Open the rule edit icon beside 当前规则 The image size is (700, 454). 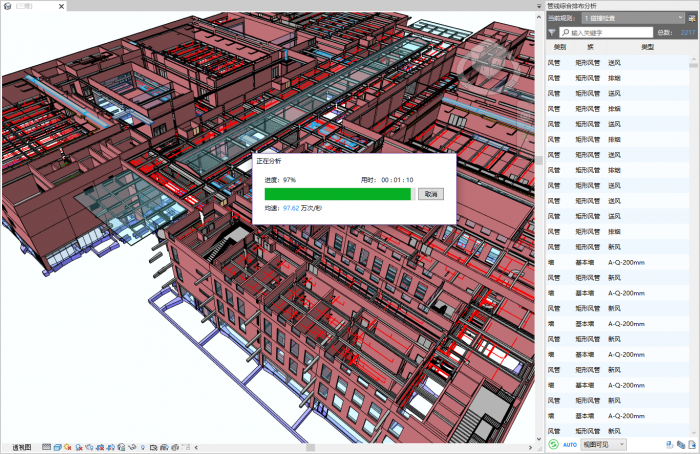[x=691, y=18]
